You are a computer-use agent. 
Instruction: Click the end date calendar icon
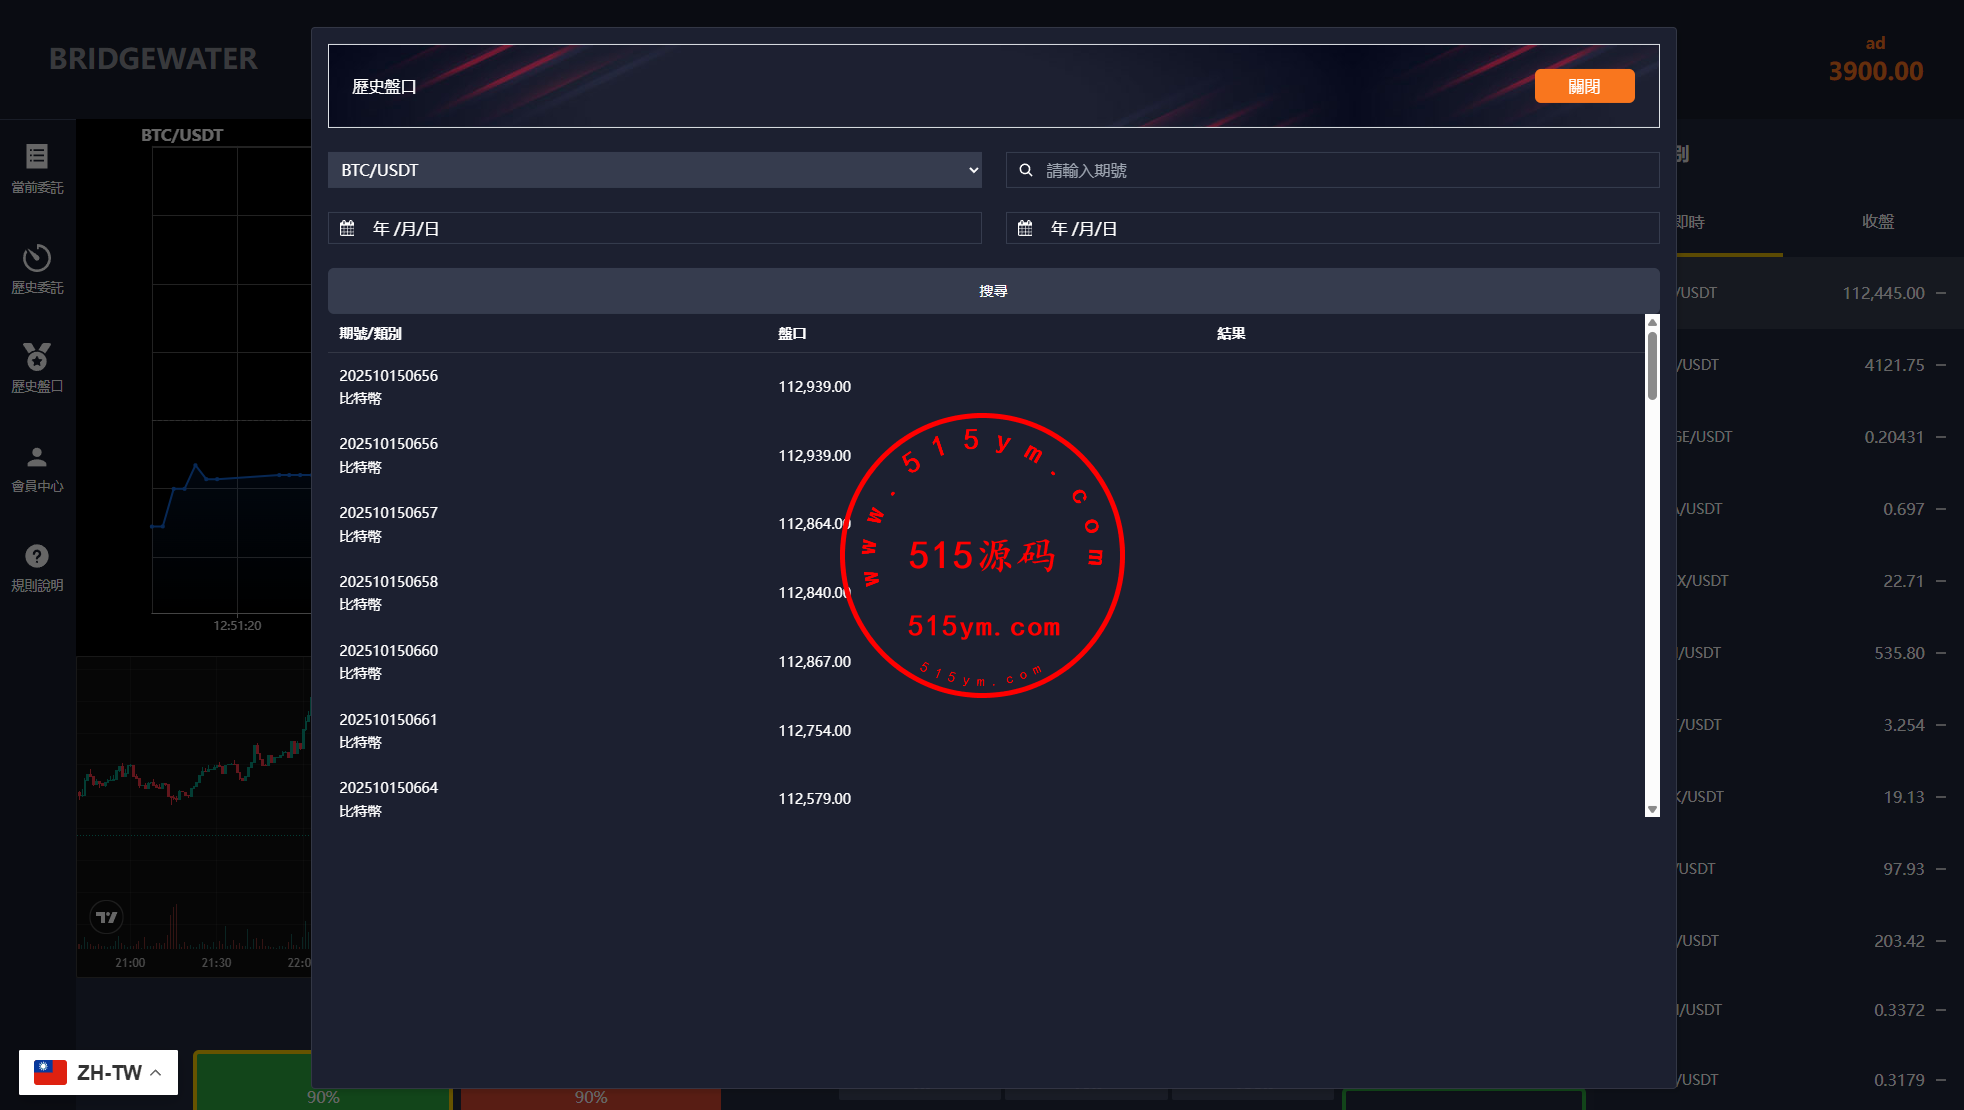1025,228
